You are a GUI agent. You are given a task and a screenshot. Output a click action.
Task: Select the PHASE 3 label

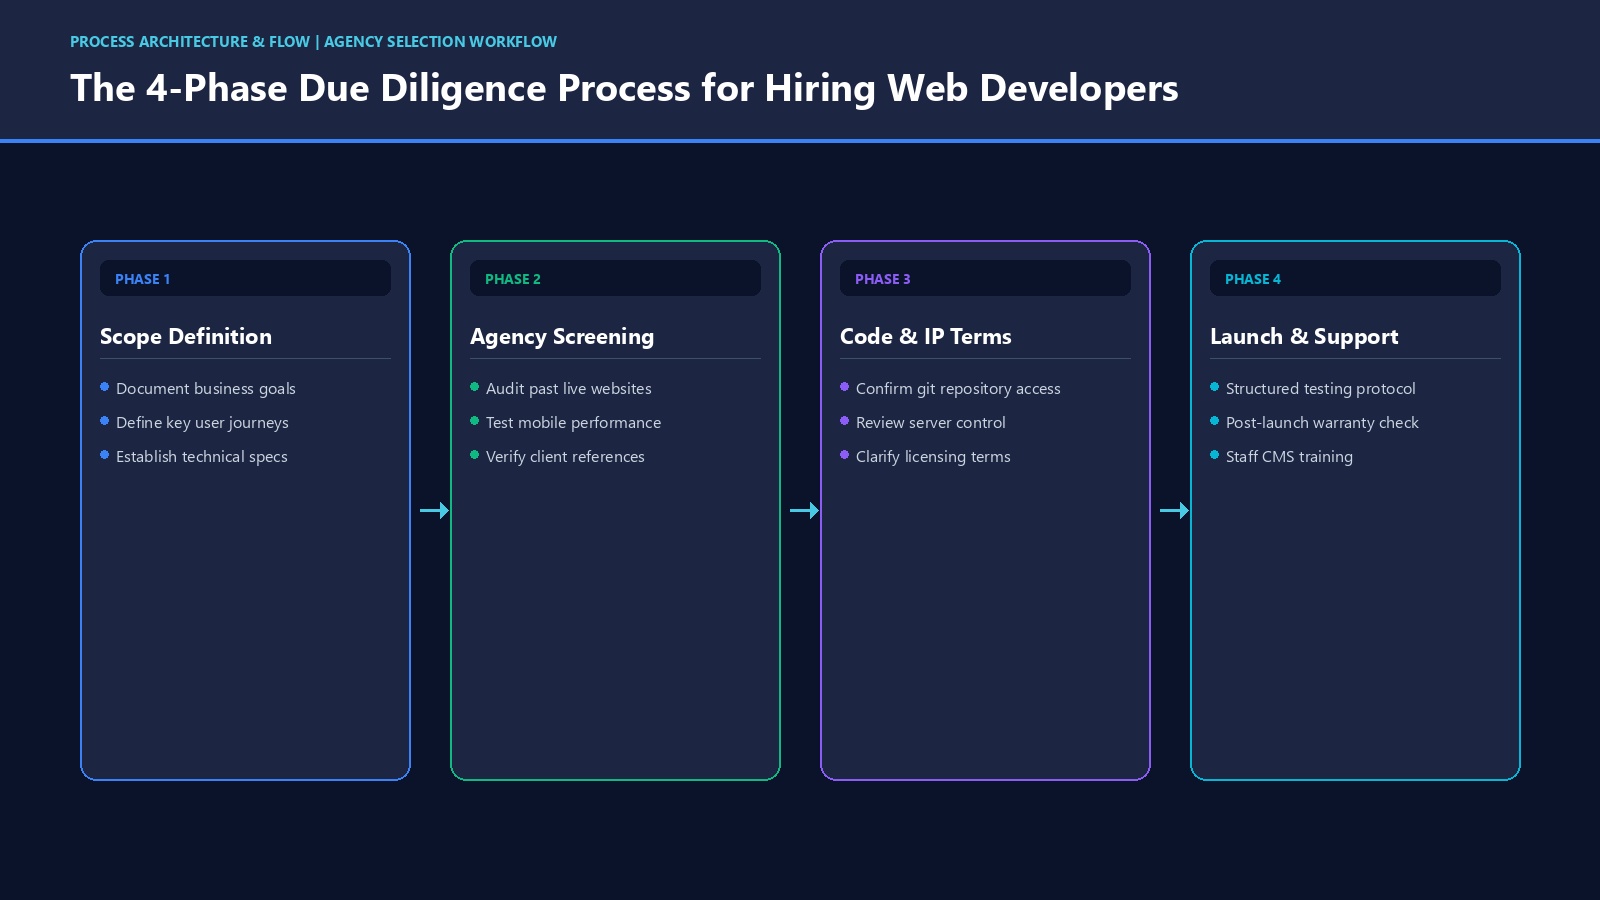coord(883,279)
